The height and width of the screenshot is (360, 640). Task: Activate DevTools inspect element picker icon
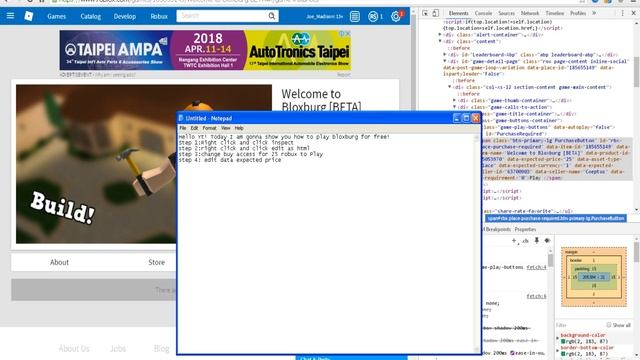point(425,13)
